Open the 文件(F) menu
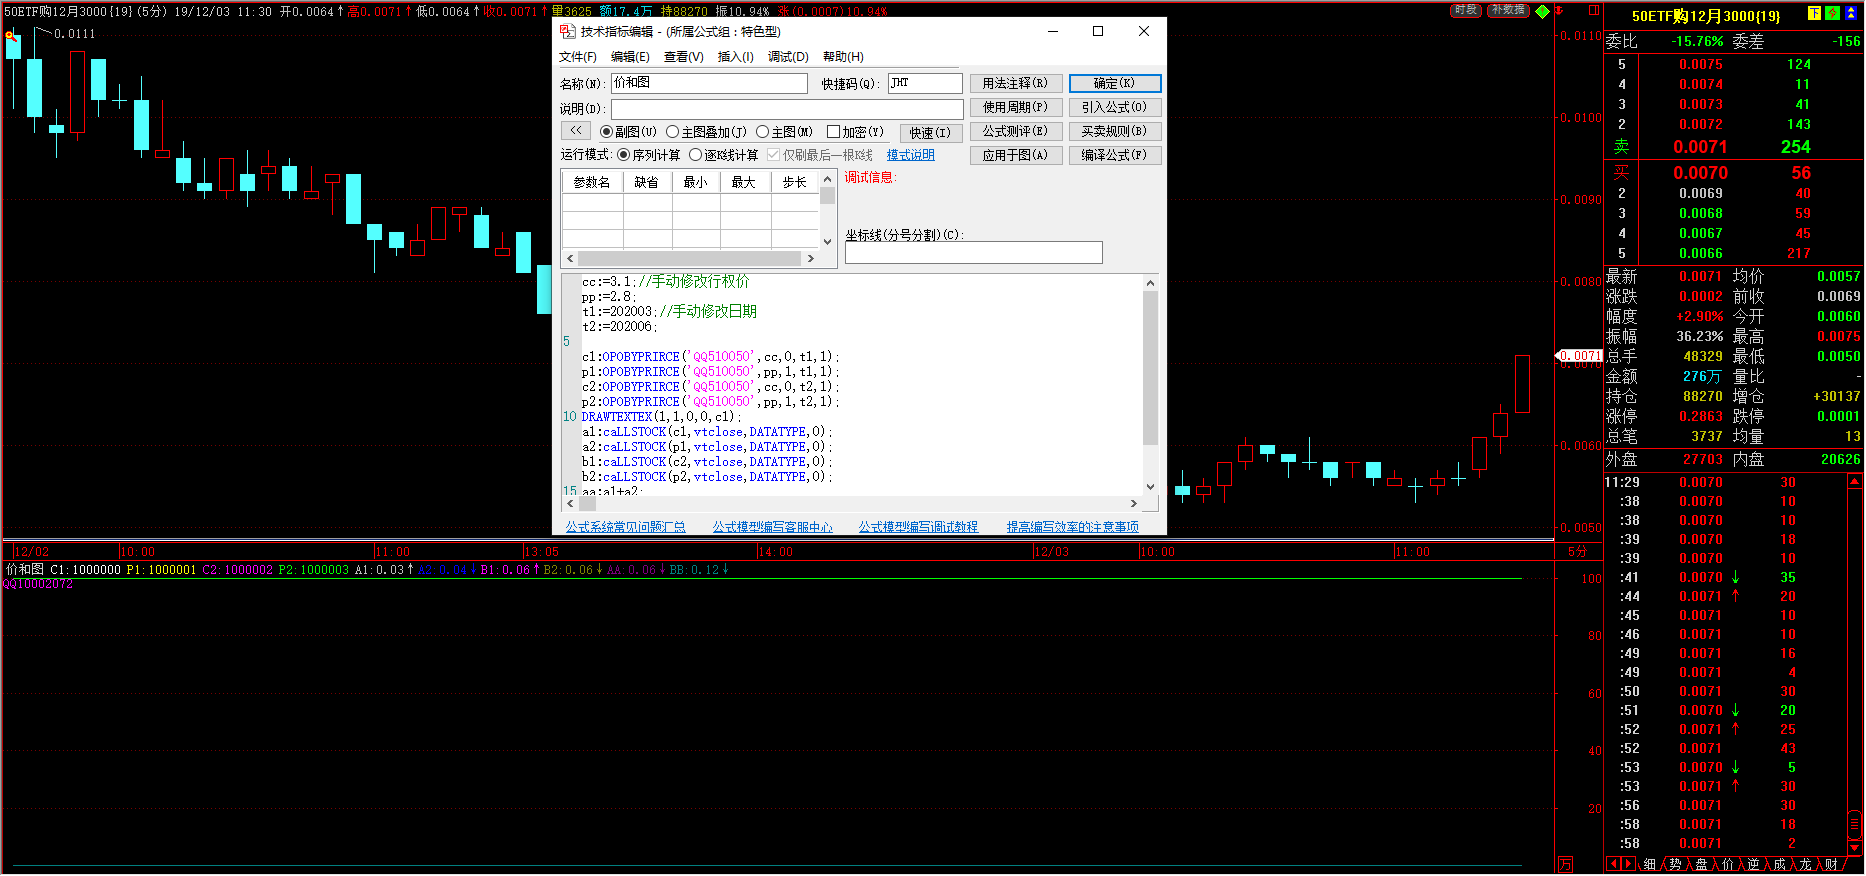 (578, 57)
